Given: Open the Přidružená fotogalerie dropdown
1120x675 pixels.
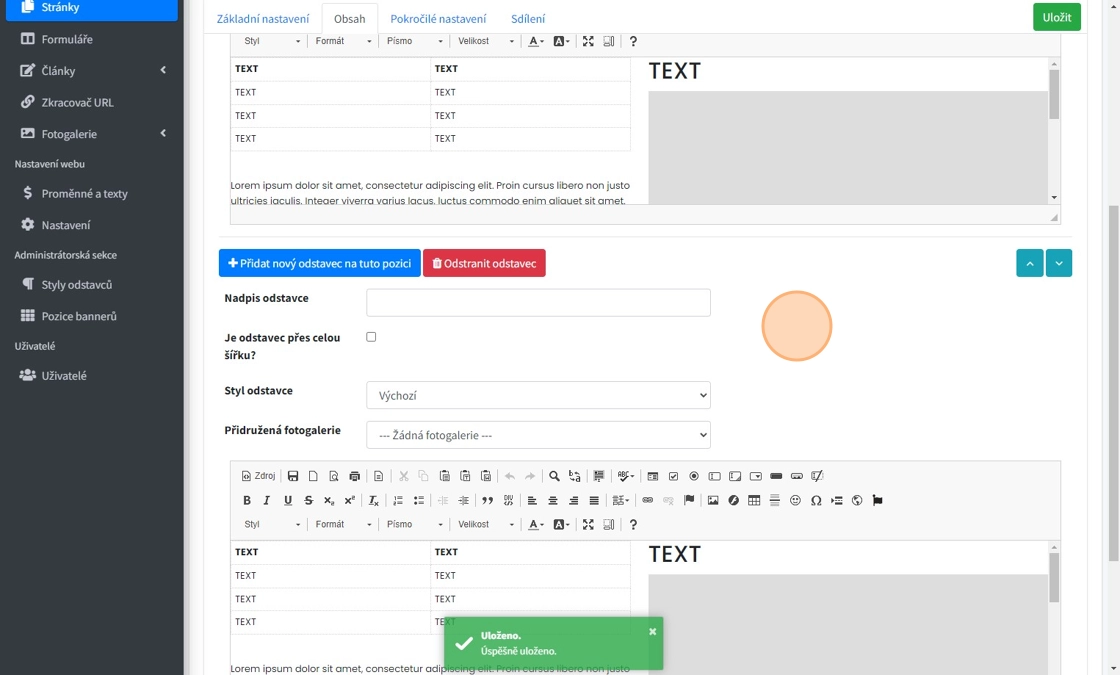Looking at the screenshot, I should (x=538, y=435).
